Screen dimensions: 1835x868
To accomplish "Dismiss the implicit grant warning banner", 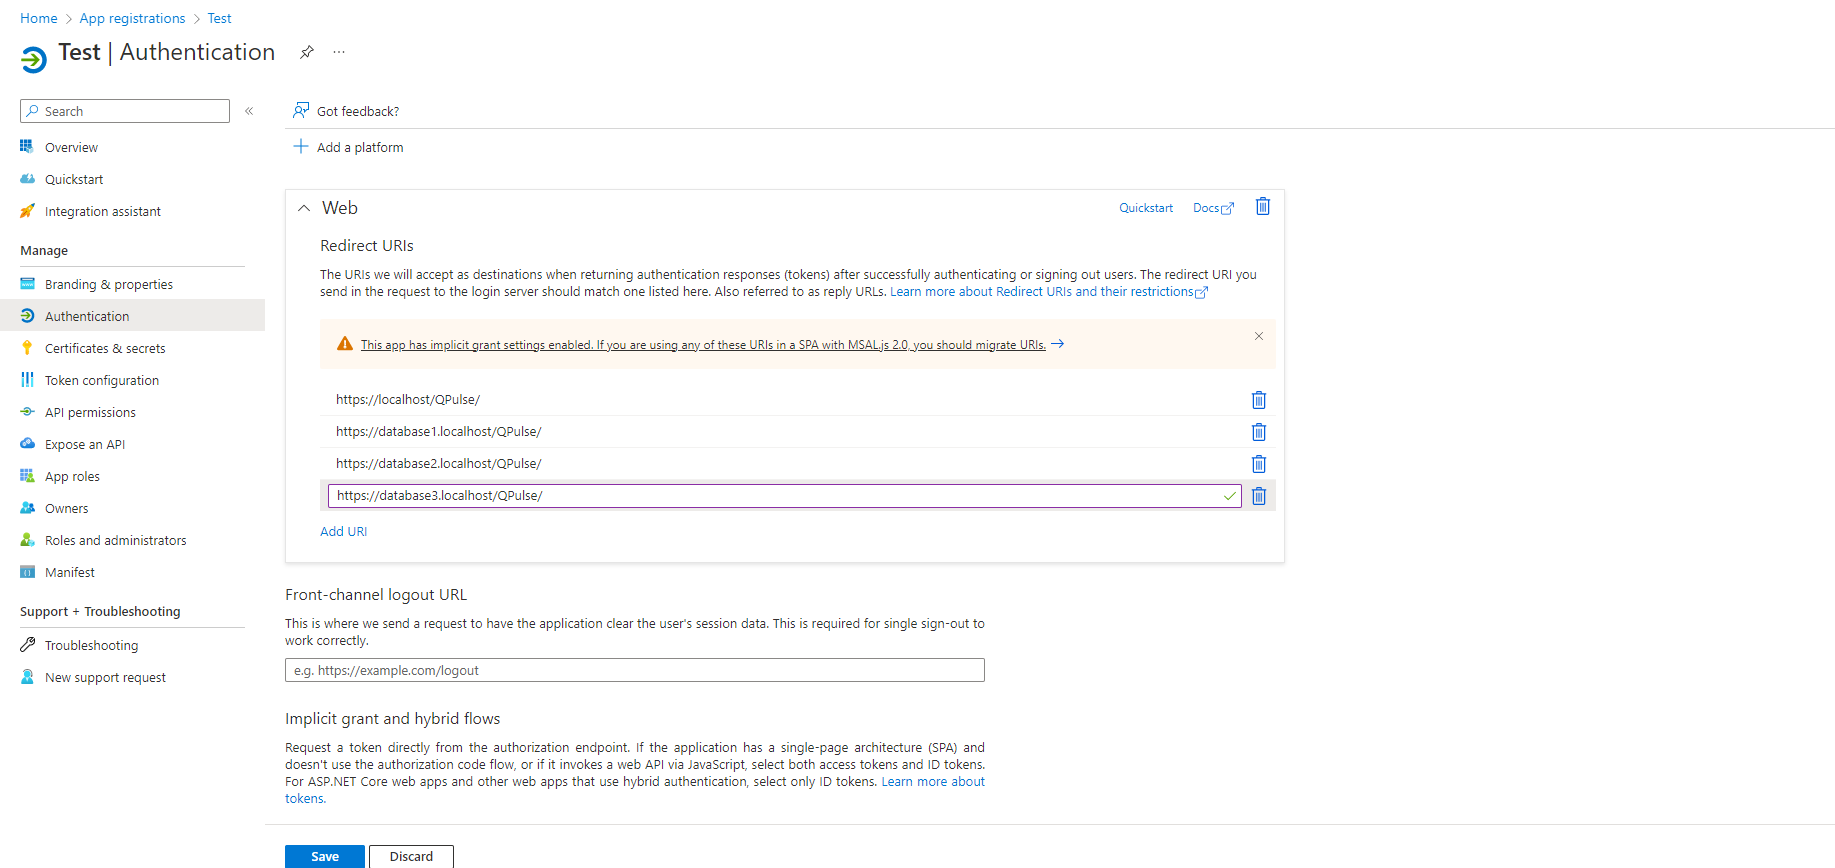I will tap(1258, 336).
